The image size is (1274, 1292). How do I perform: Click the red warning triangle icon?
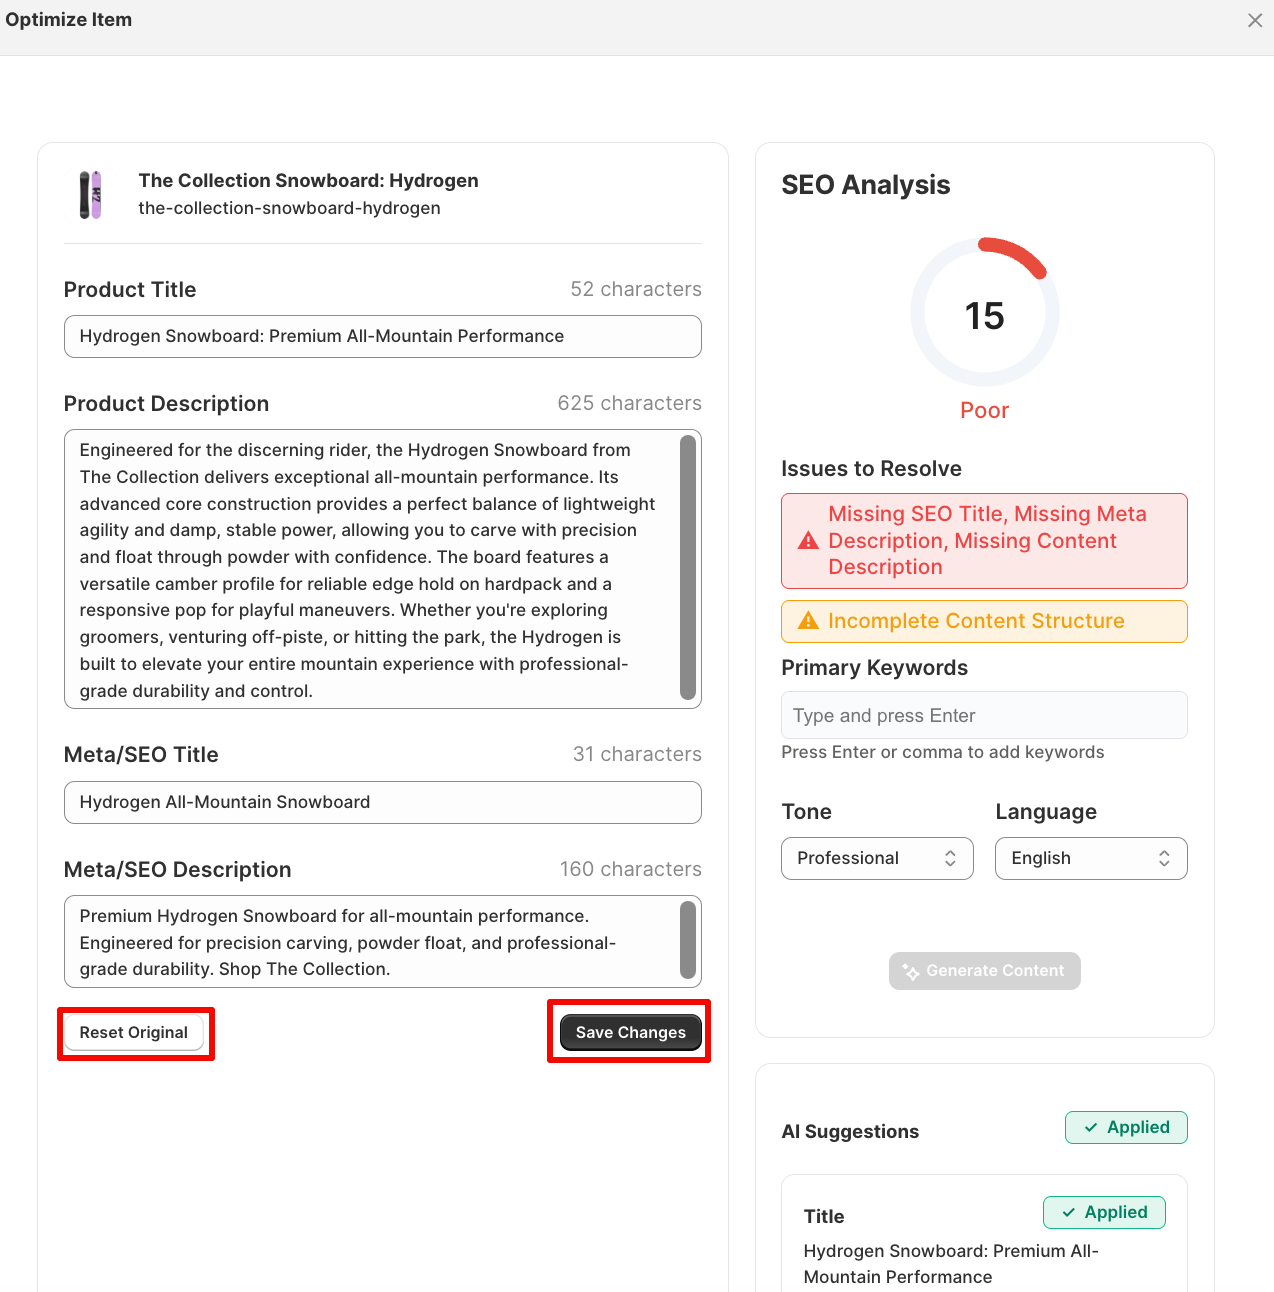[808, 541]
